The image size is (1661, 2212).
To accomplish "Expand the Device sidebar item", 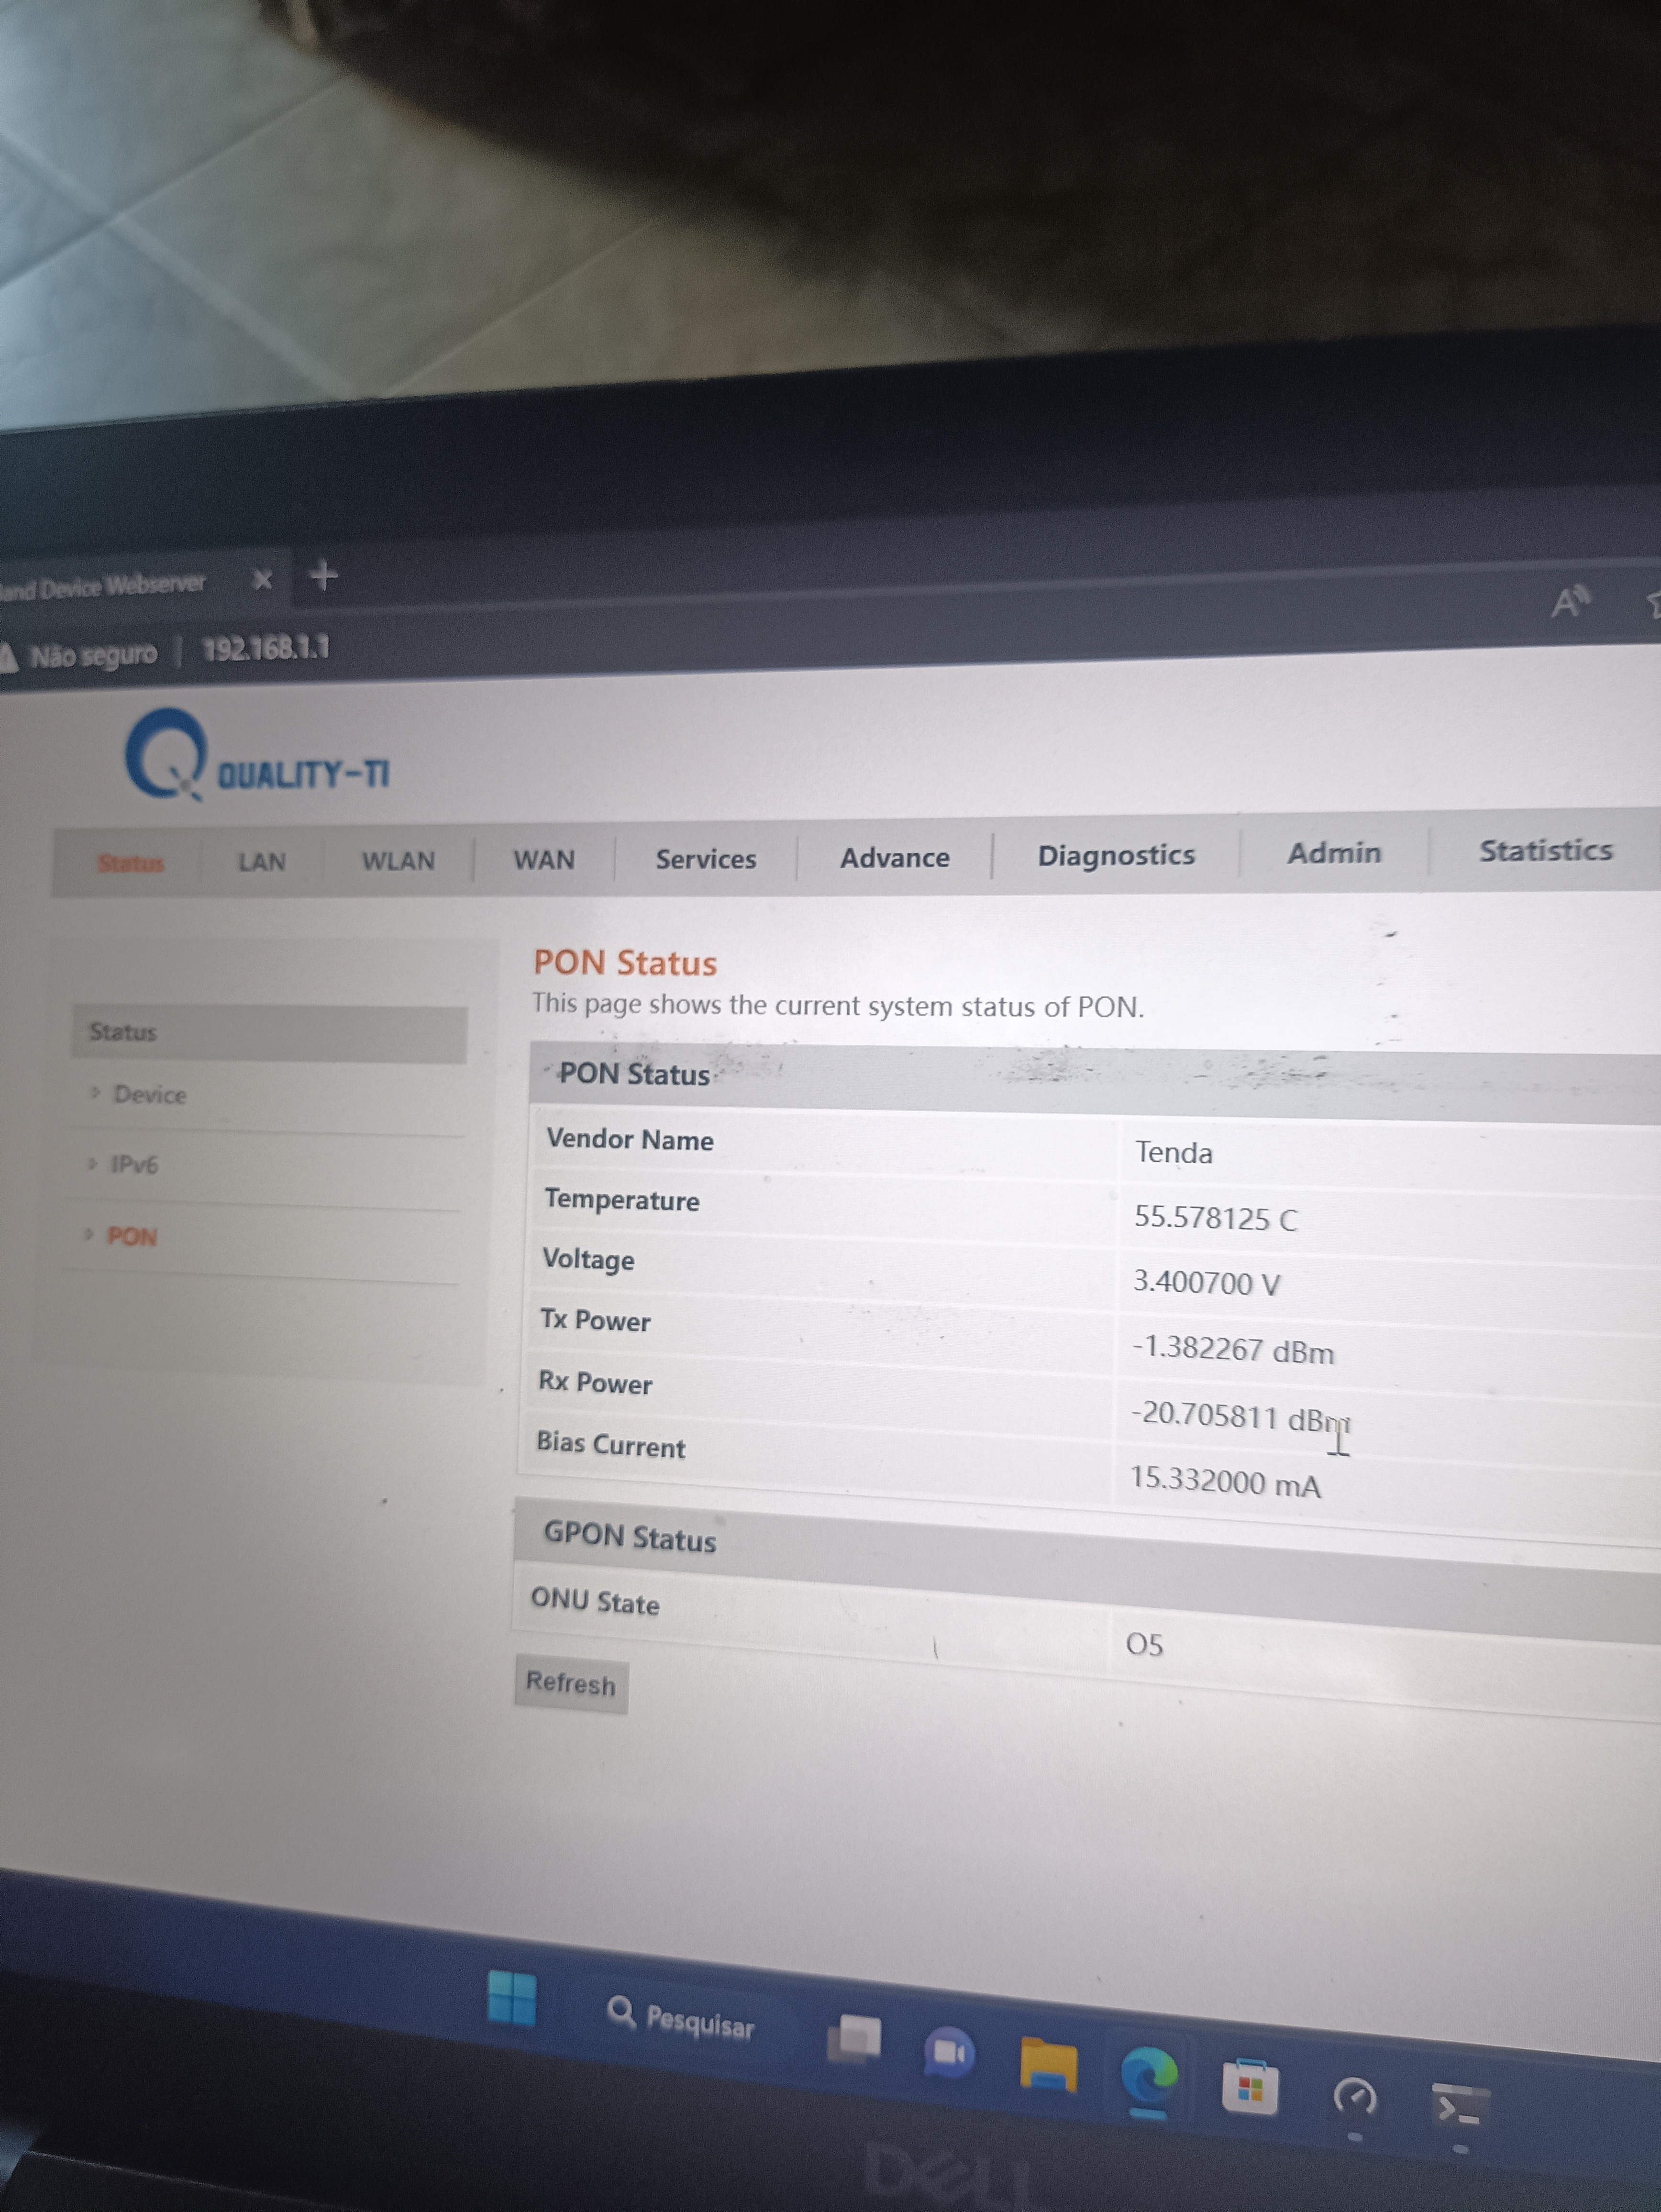I will 150,1094.
